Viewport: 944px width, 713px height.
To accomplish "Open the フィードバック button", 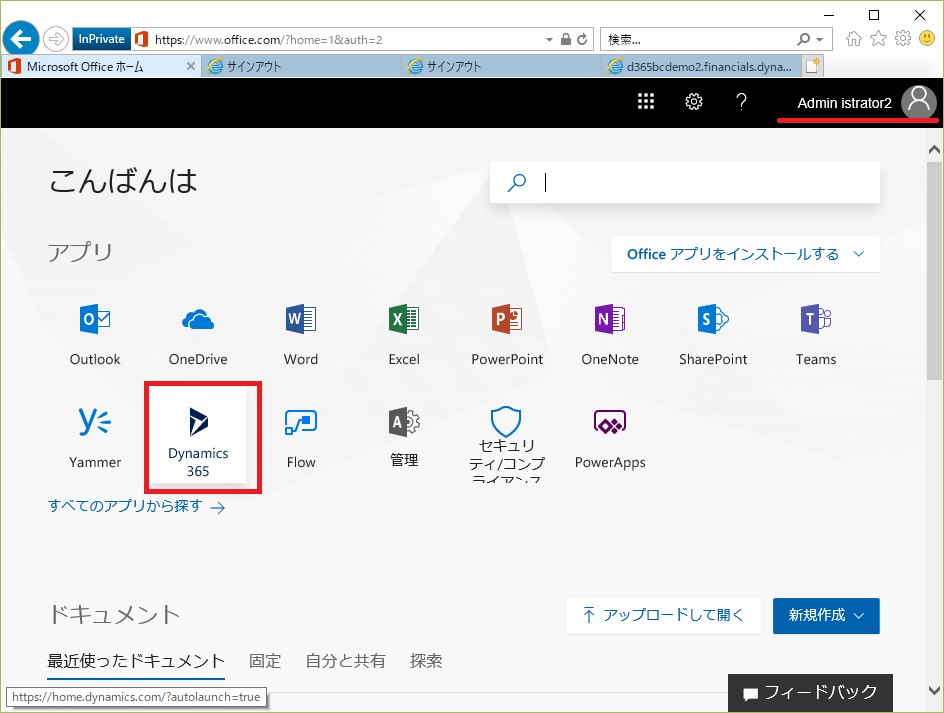I will (x=810, y=693).
